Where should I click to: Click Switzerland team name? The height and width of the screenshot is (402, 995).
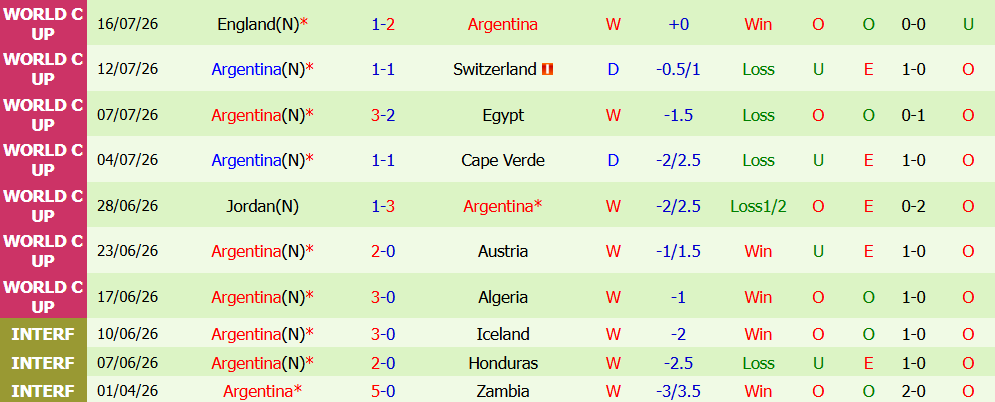495,69
